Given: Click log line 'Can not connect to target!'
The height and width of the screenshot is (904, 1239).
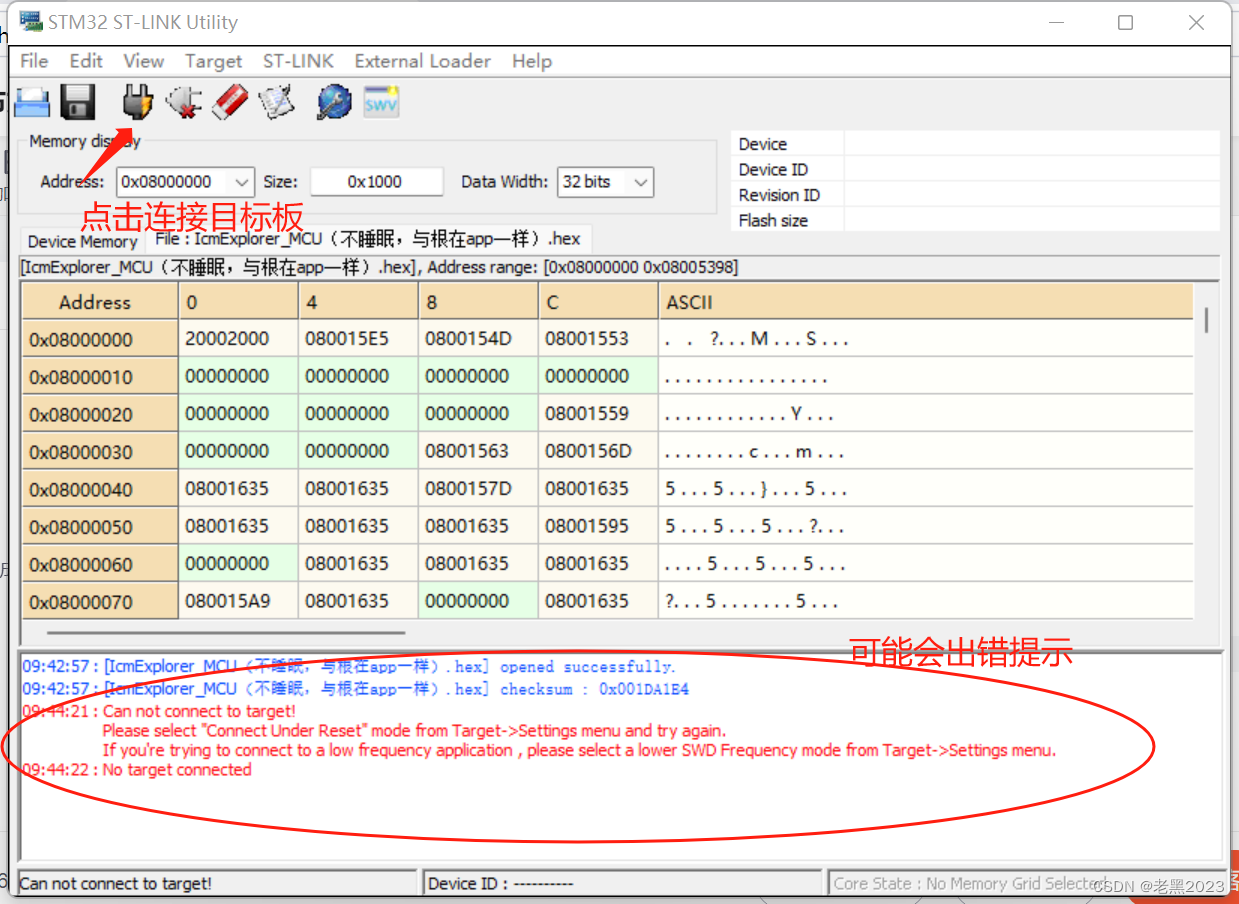Looking at the screenshot, I should click(159, 711).
